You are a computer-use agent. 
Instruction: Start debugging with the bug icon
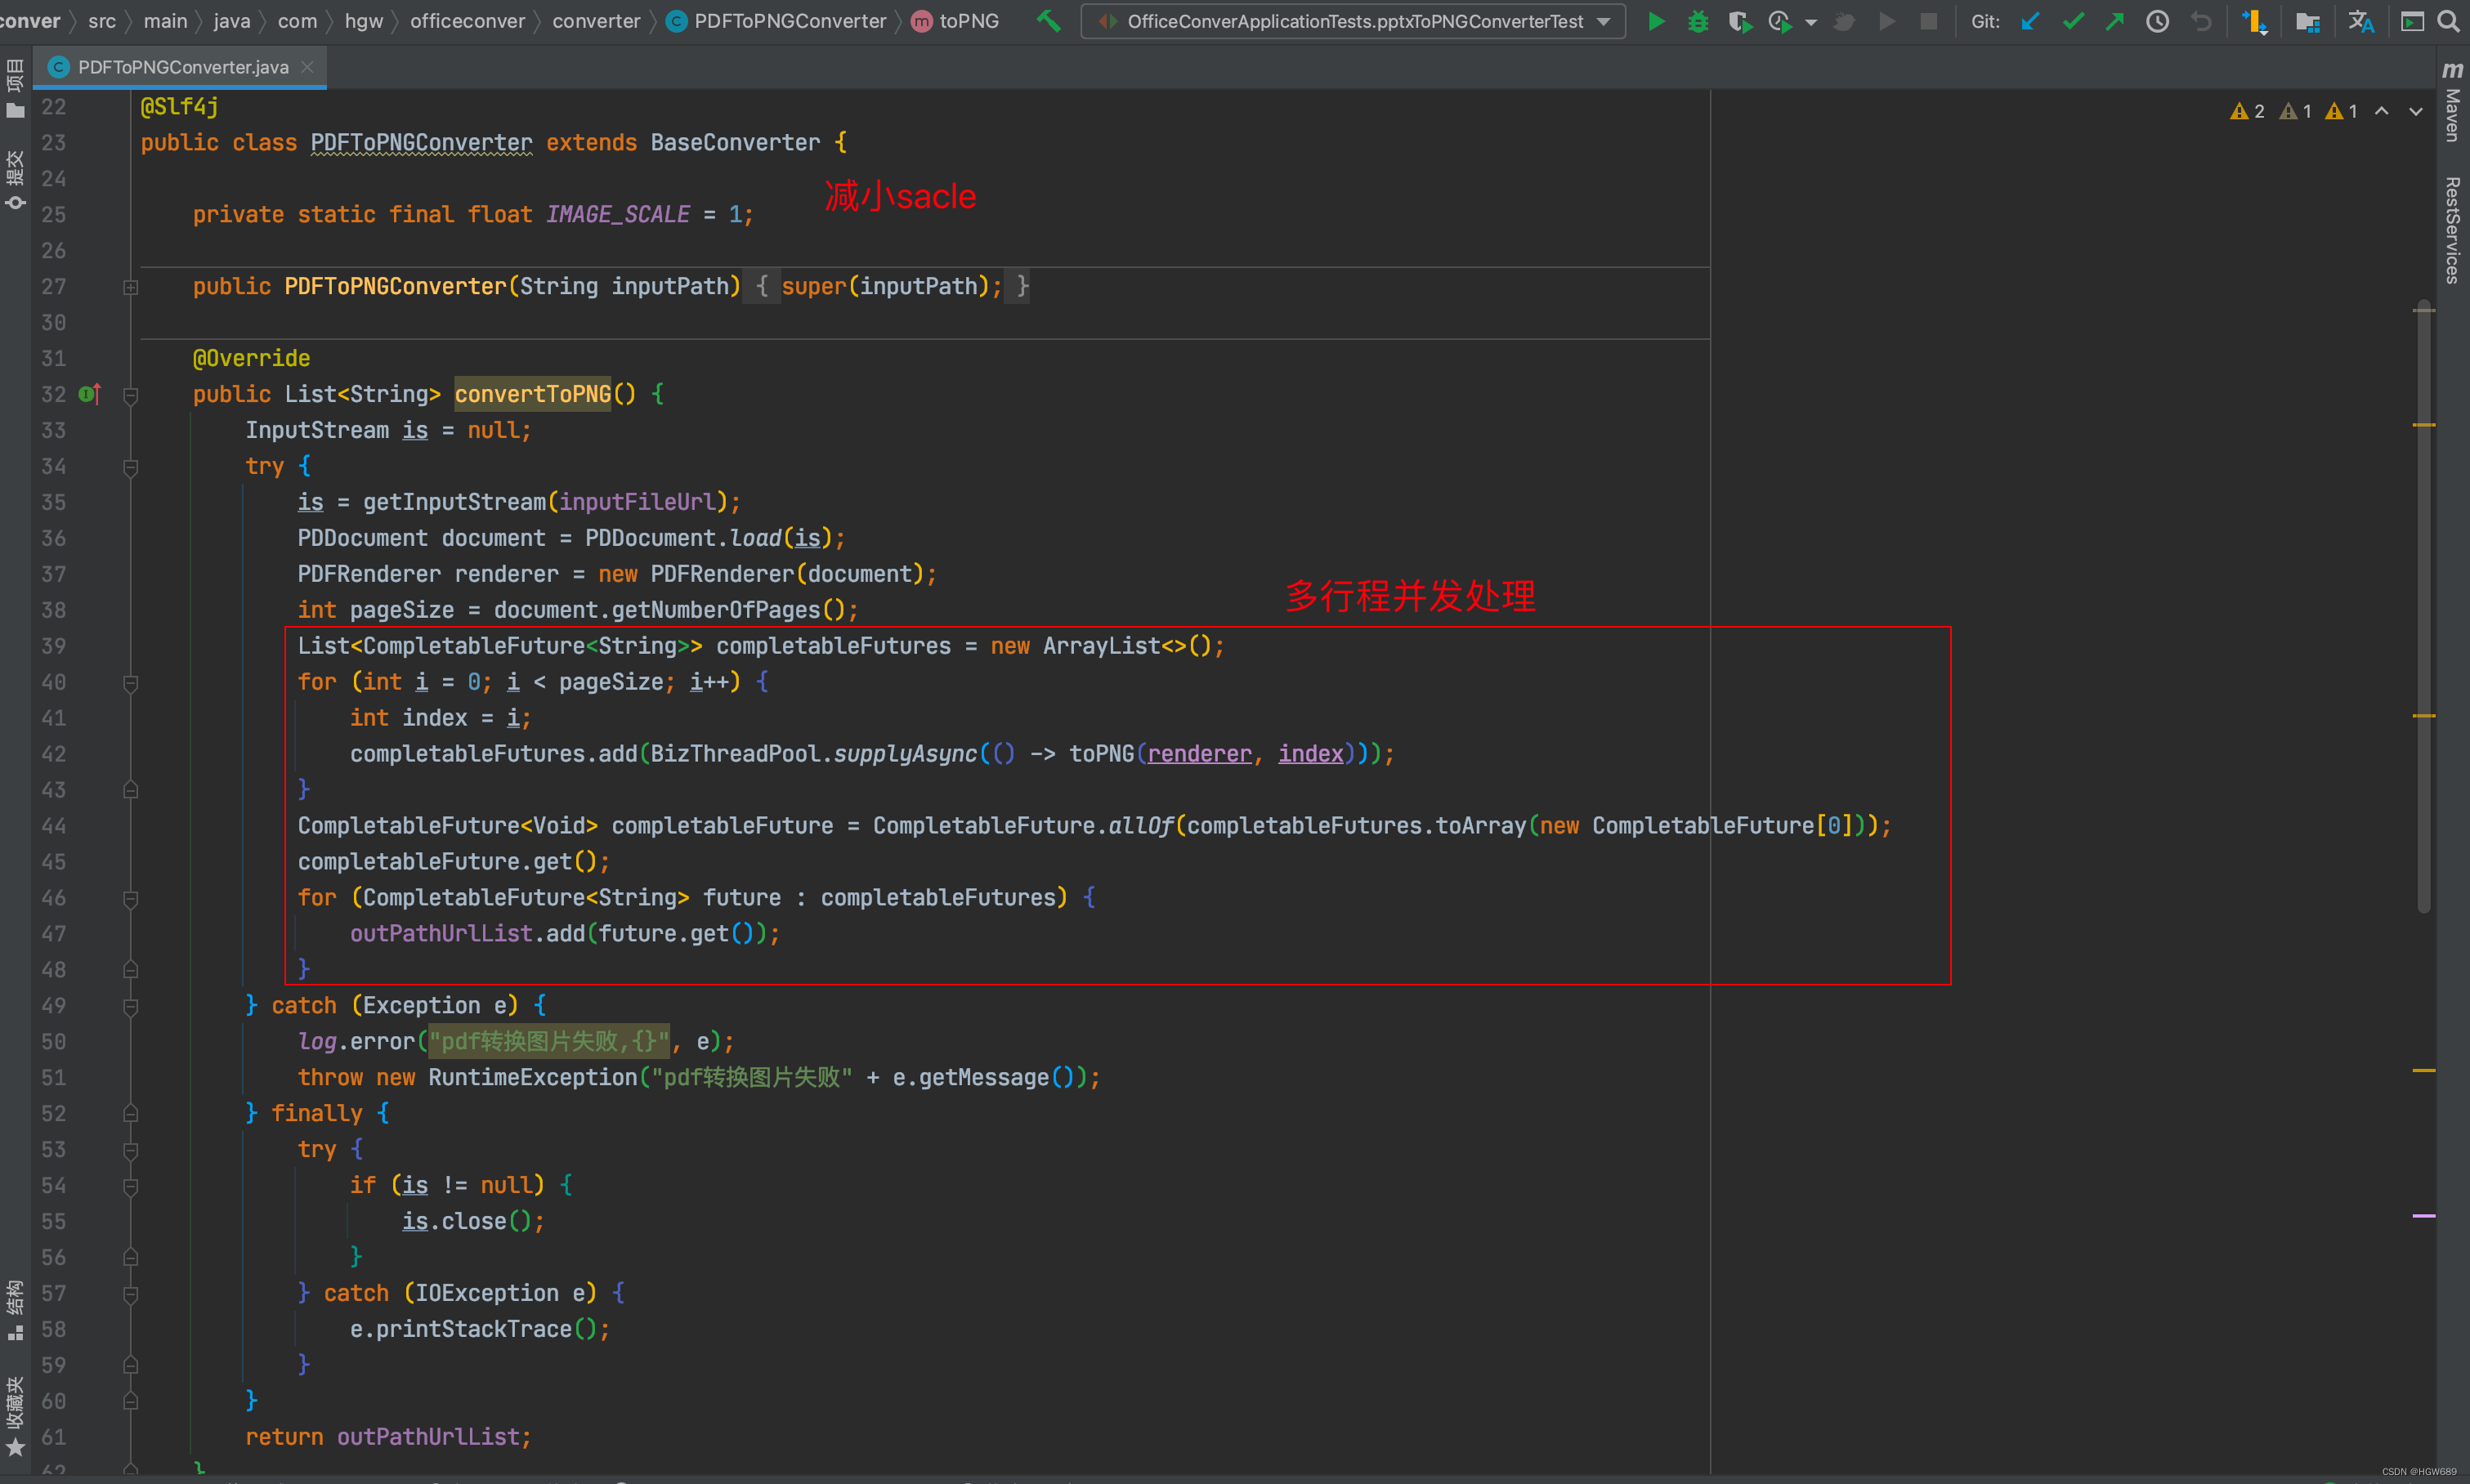coord(1698,21)
